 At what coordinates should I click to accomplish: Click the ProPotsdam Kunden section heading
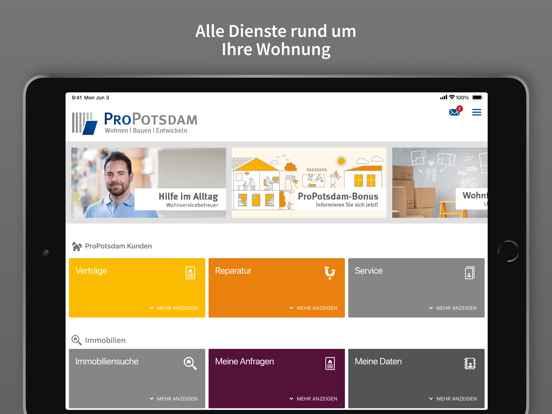118,246
